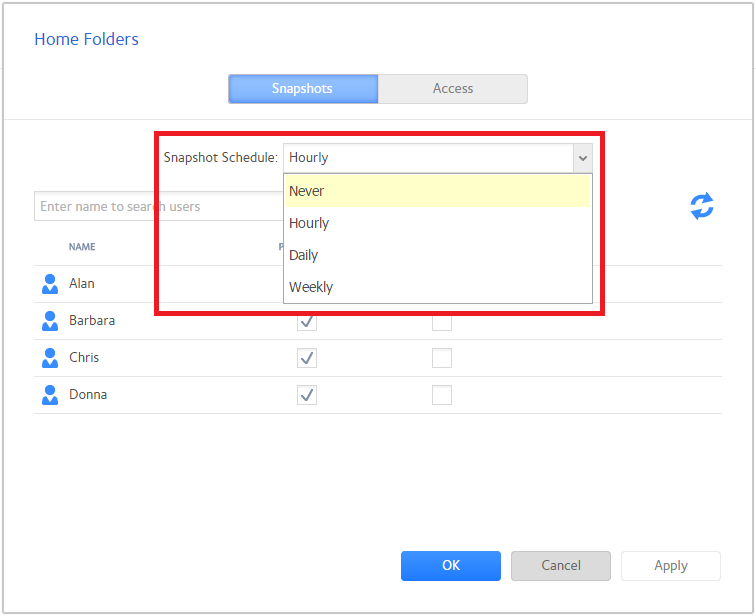The width and height of the screenshot is (756, 616).
Task: Click the Home Folders title
Action: [x=86, y=40]
